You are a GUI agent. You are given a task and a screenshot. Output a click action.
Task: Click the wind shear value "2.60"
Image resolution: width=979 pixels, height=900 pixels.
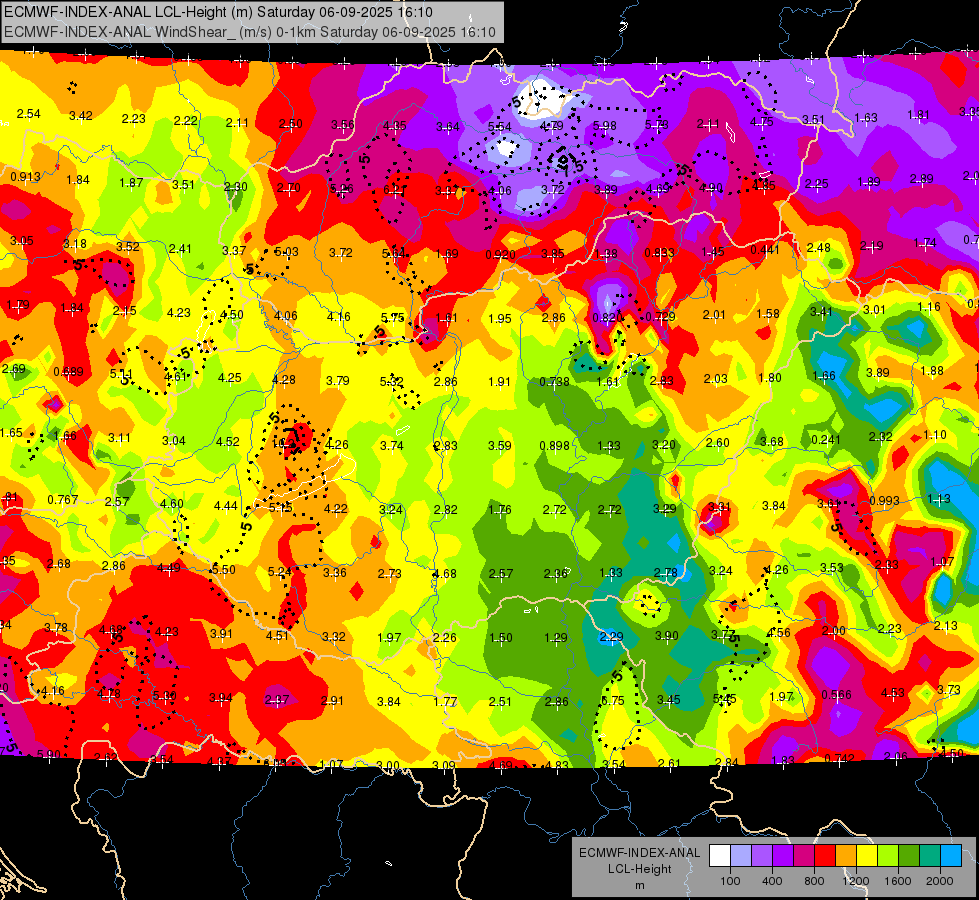coord(717,442)
